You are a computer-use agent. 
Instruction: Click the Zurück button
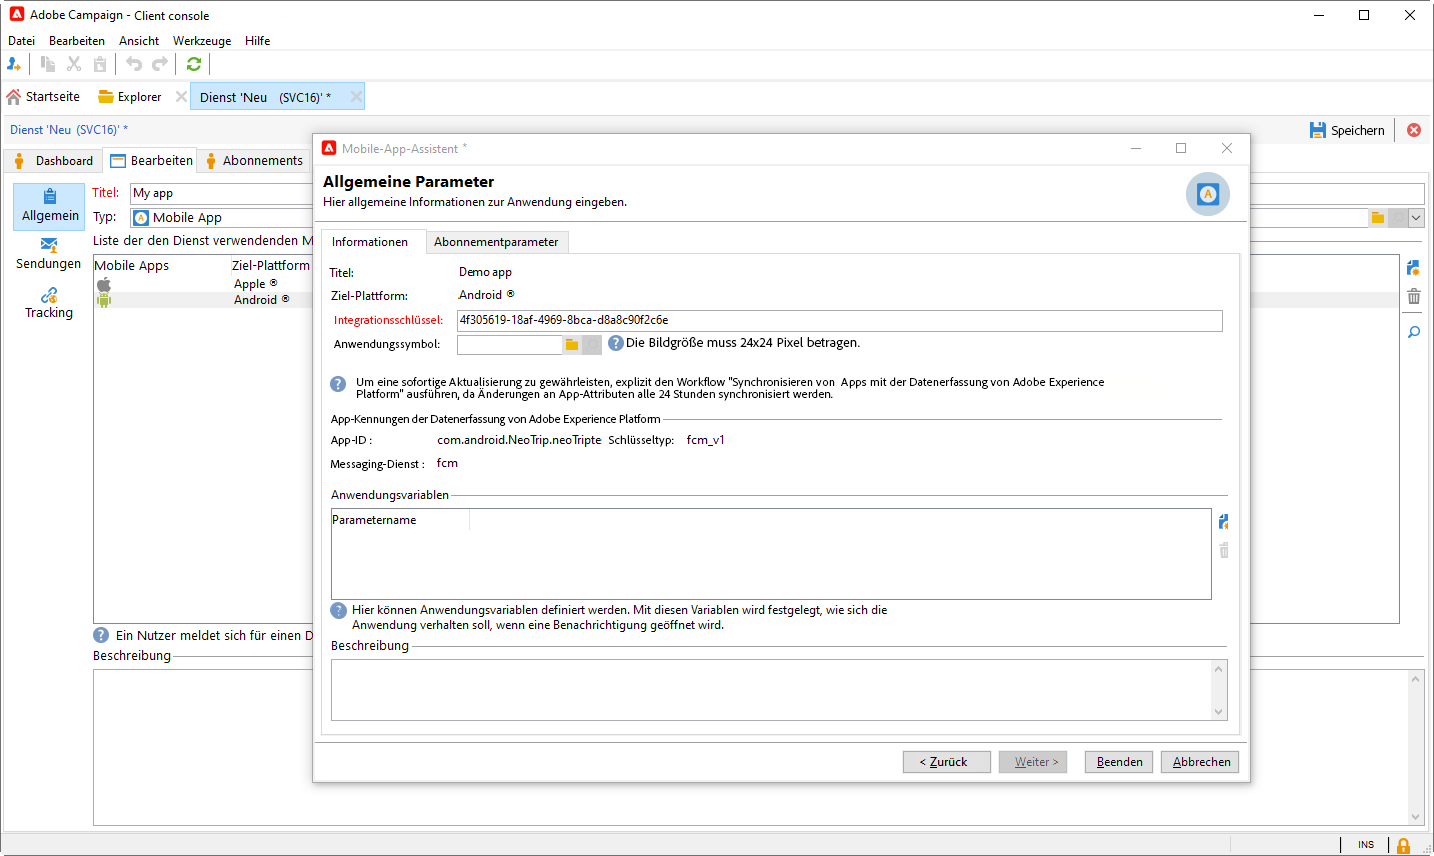coord(947,762)
